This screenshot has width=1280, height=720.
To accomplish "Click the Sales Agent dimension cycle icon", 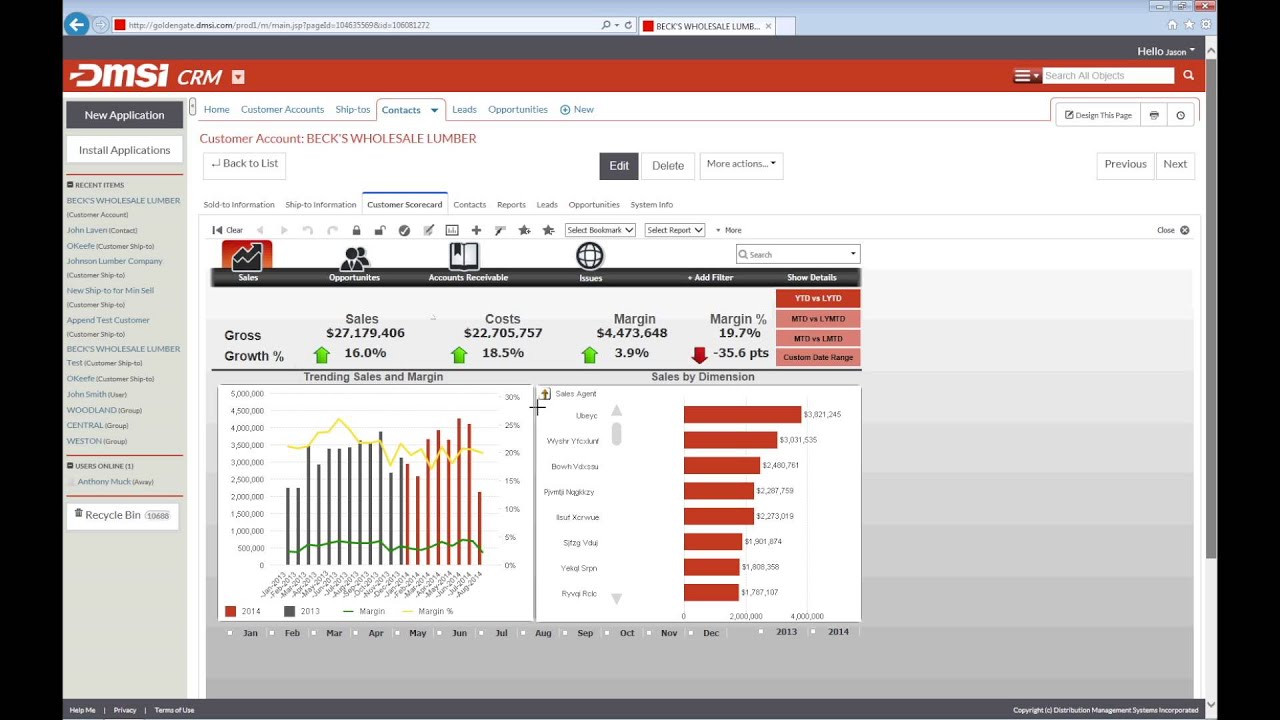I will click(545, 394).
